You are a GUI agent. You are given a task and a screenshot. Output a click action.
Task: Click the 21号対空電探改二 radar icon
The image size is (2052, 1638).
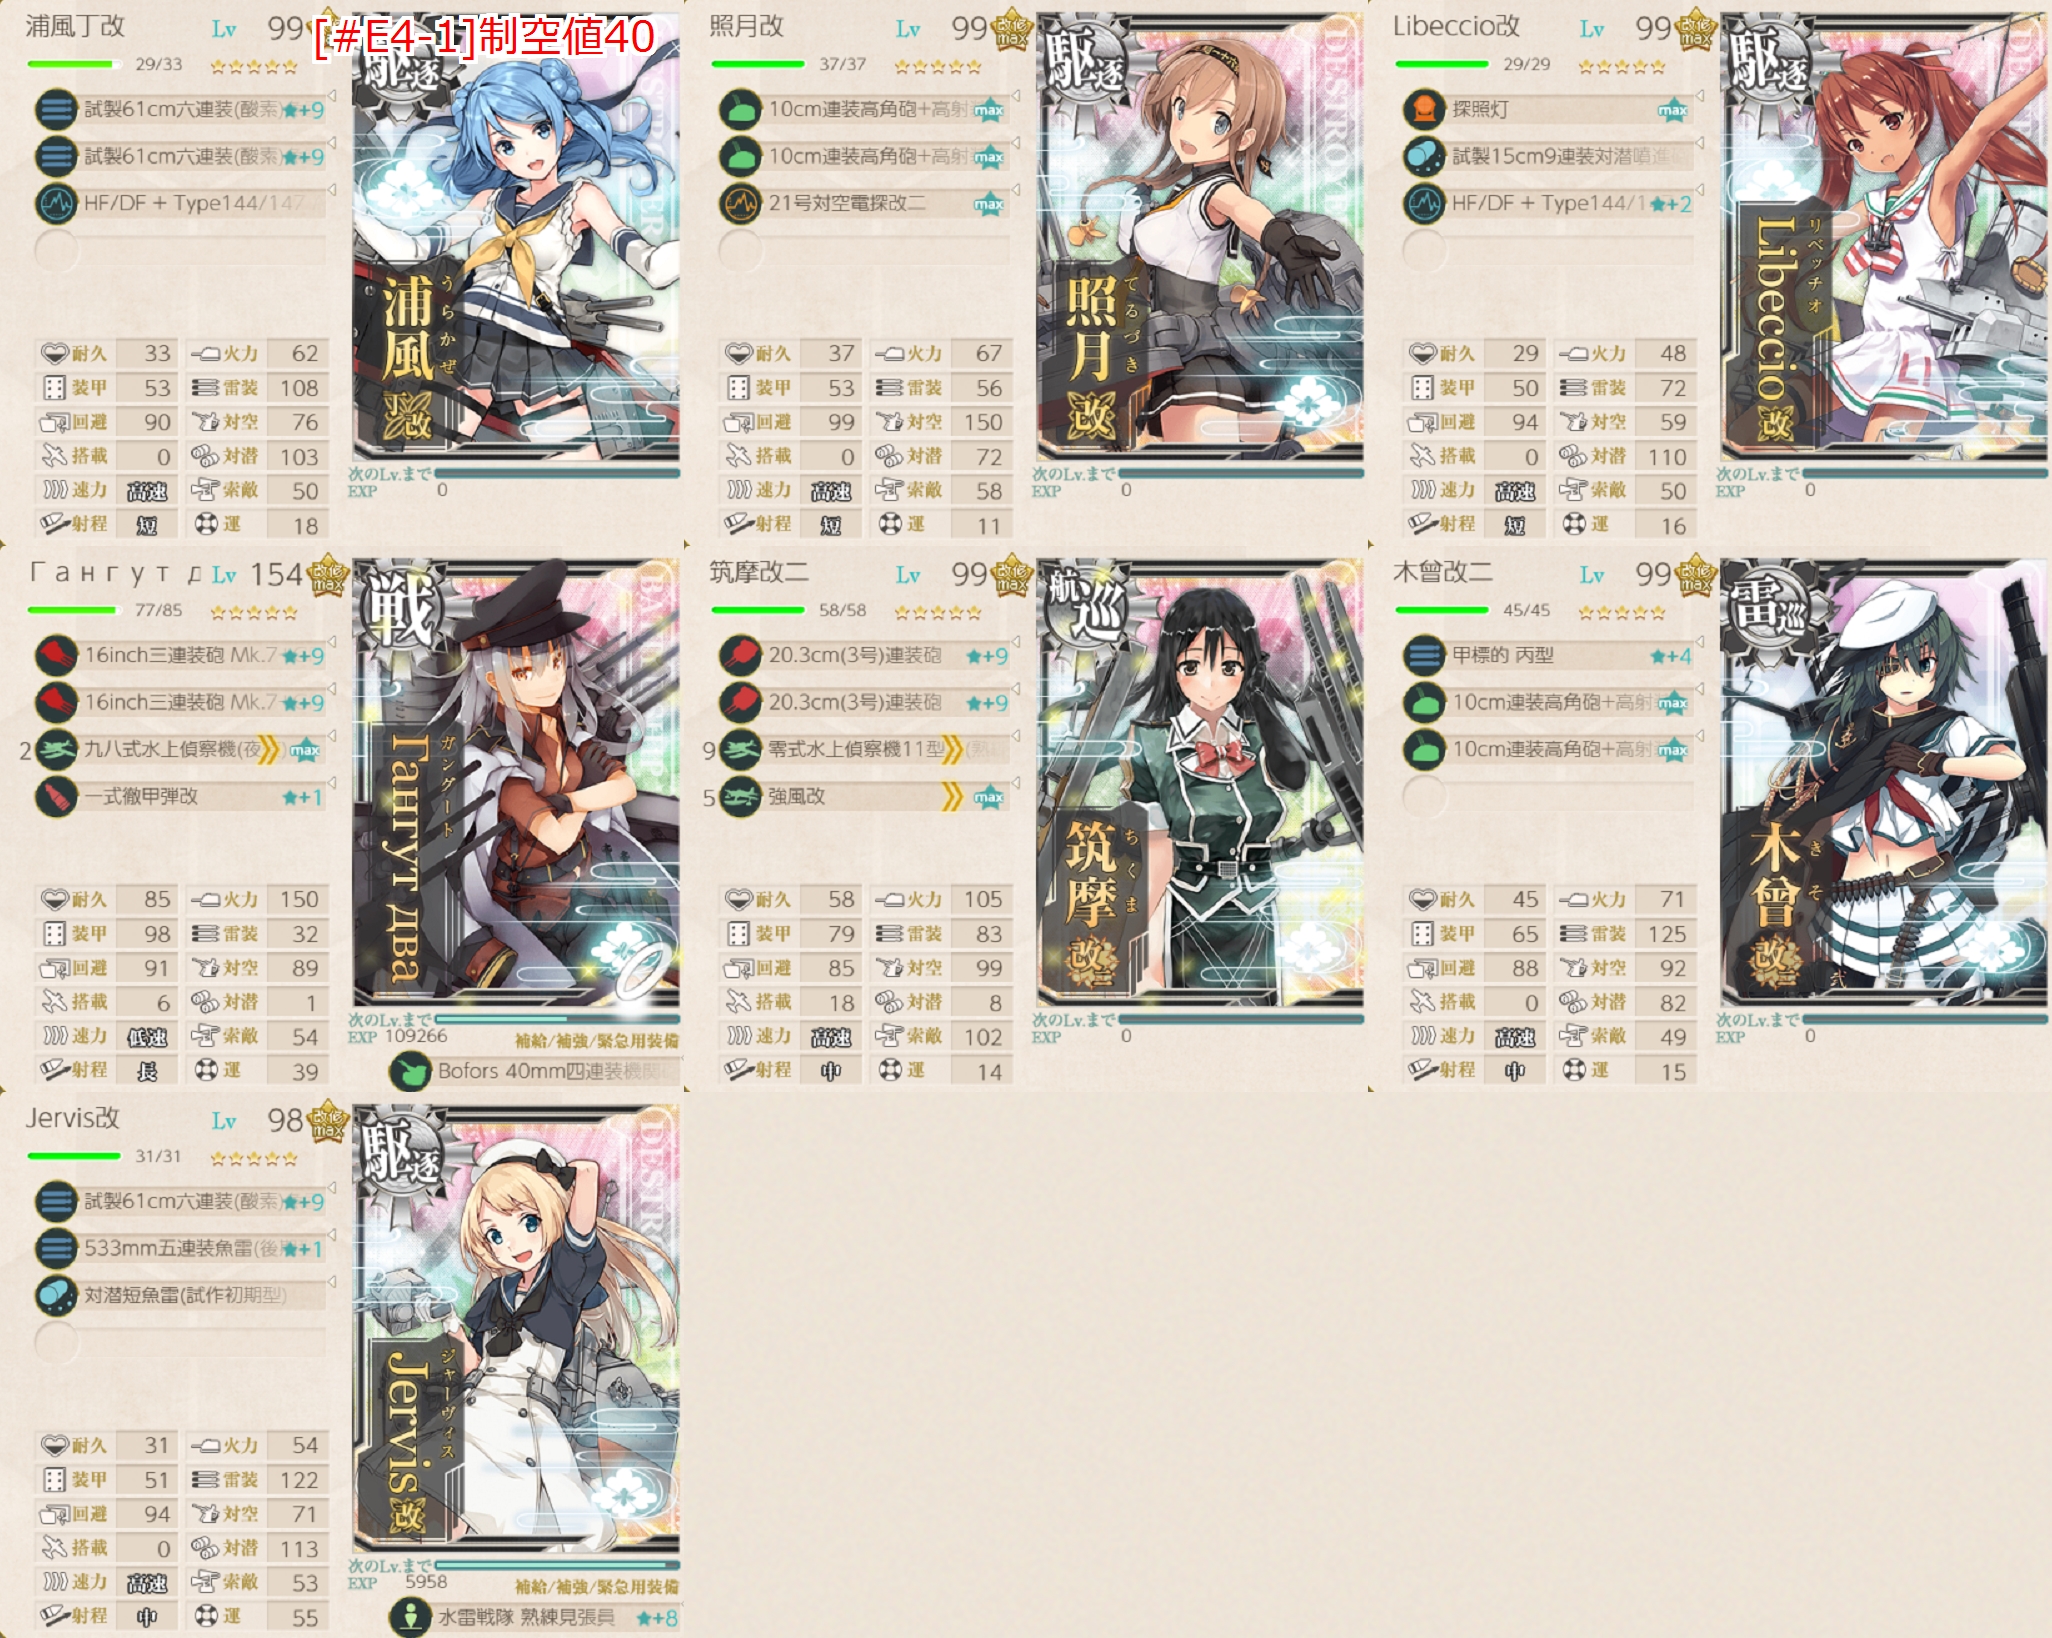740,204
